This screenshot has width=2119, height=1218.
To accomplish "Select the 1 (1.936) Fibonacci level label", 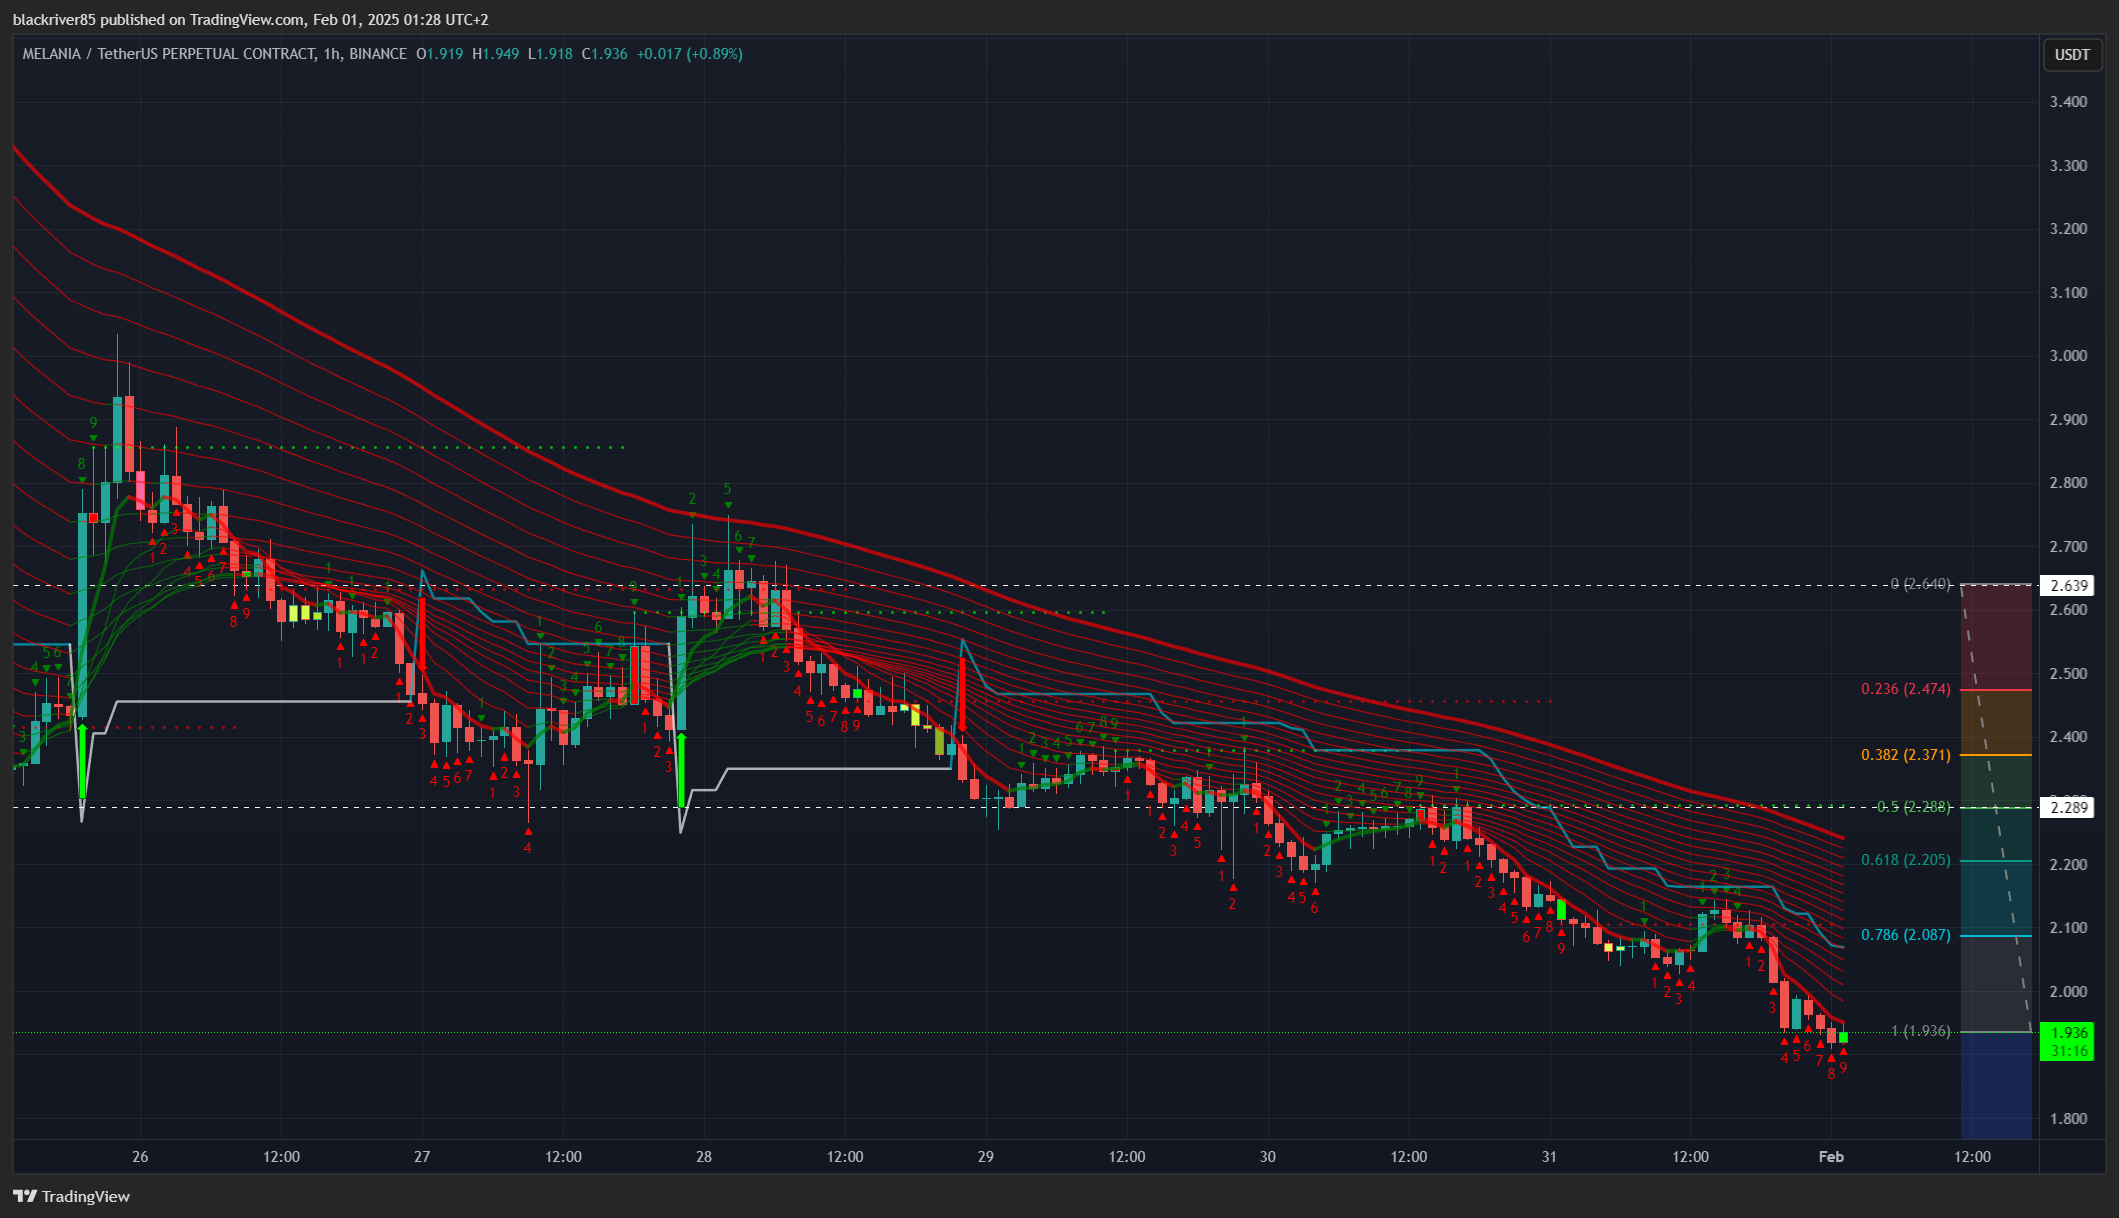I will click(x=1920, y=1031).
